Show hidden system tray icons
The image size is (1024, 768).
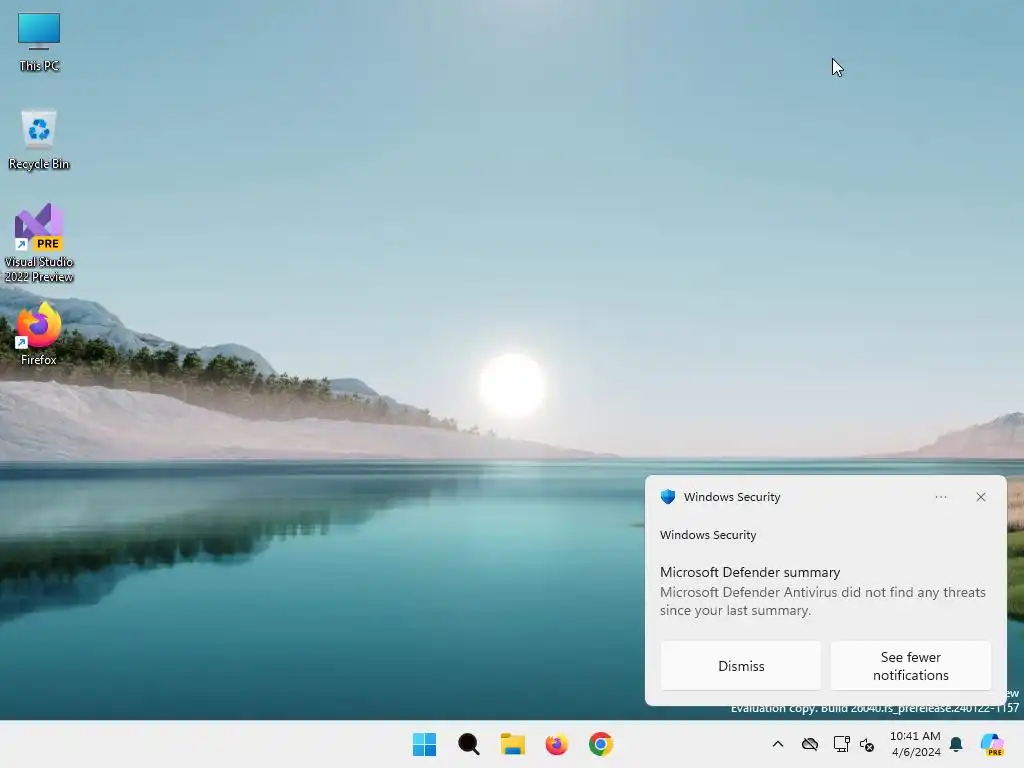[x=778, y=744]
